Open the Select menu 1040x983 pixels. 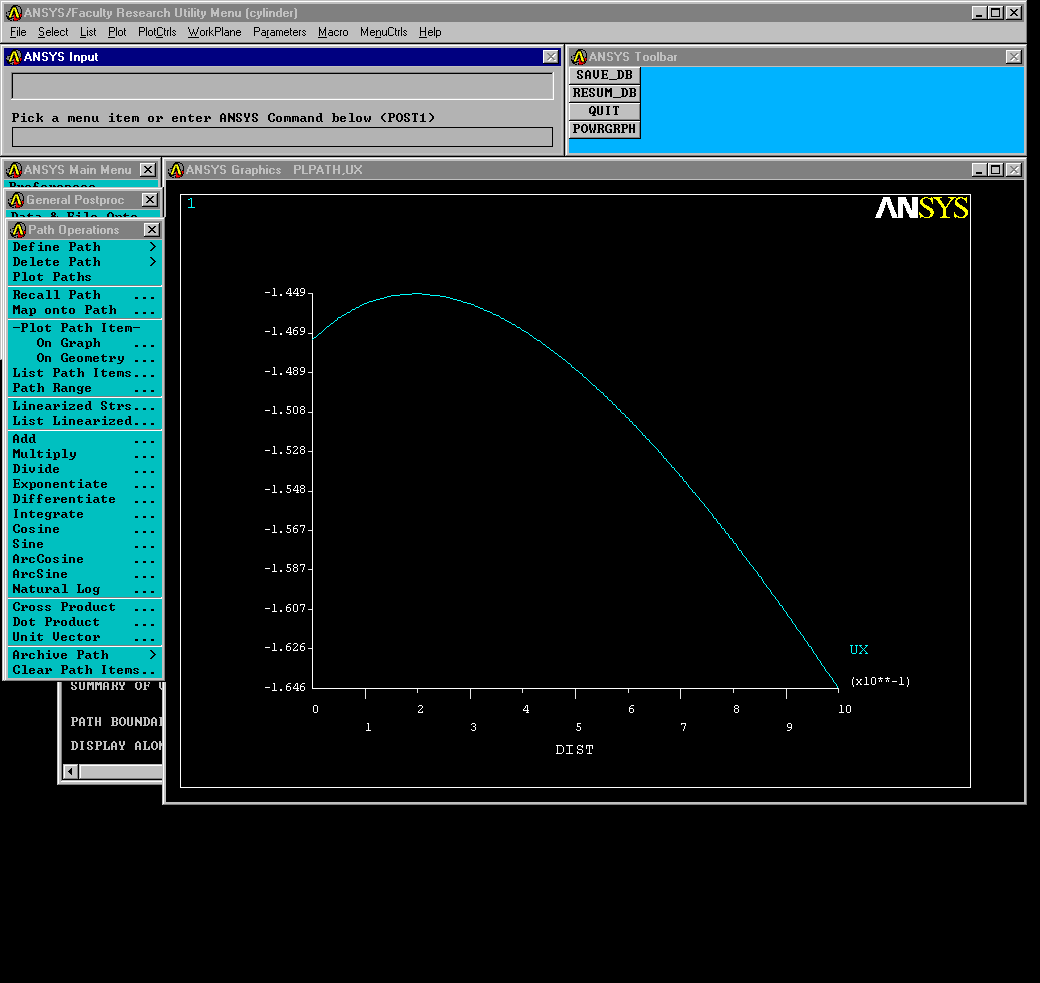click(x=53, y=32)
